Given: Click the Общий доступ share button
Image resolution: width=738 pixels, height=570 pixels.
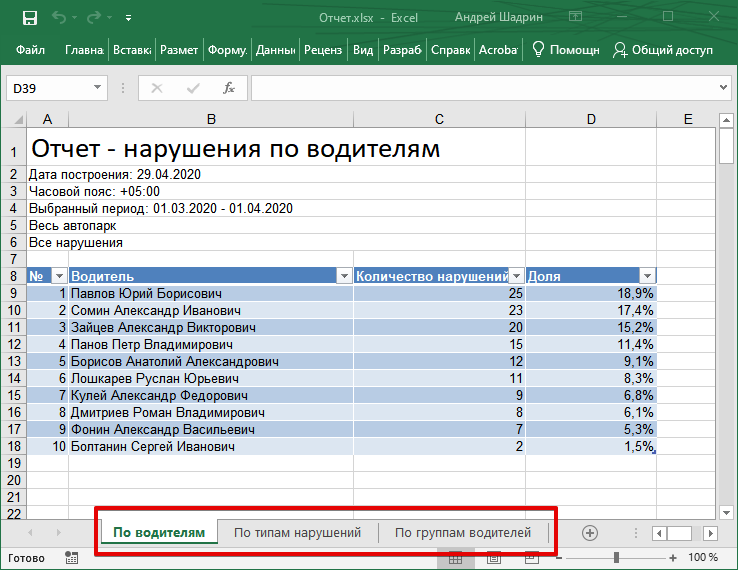Looking at the screenshot, I should pos(663,49).
